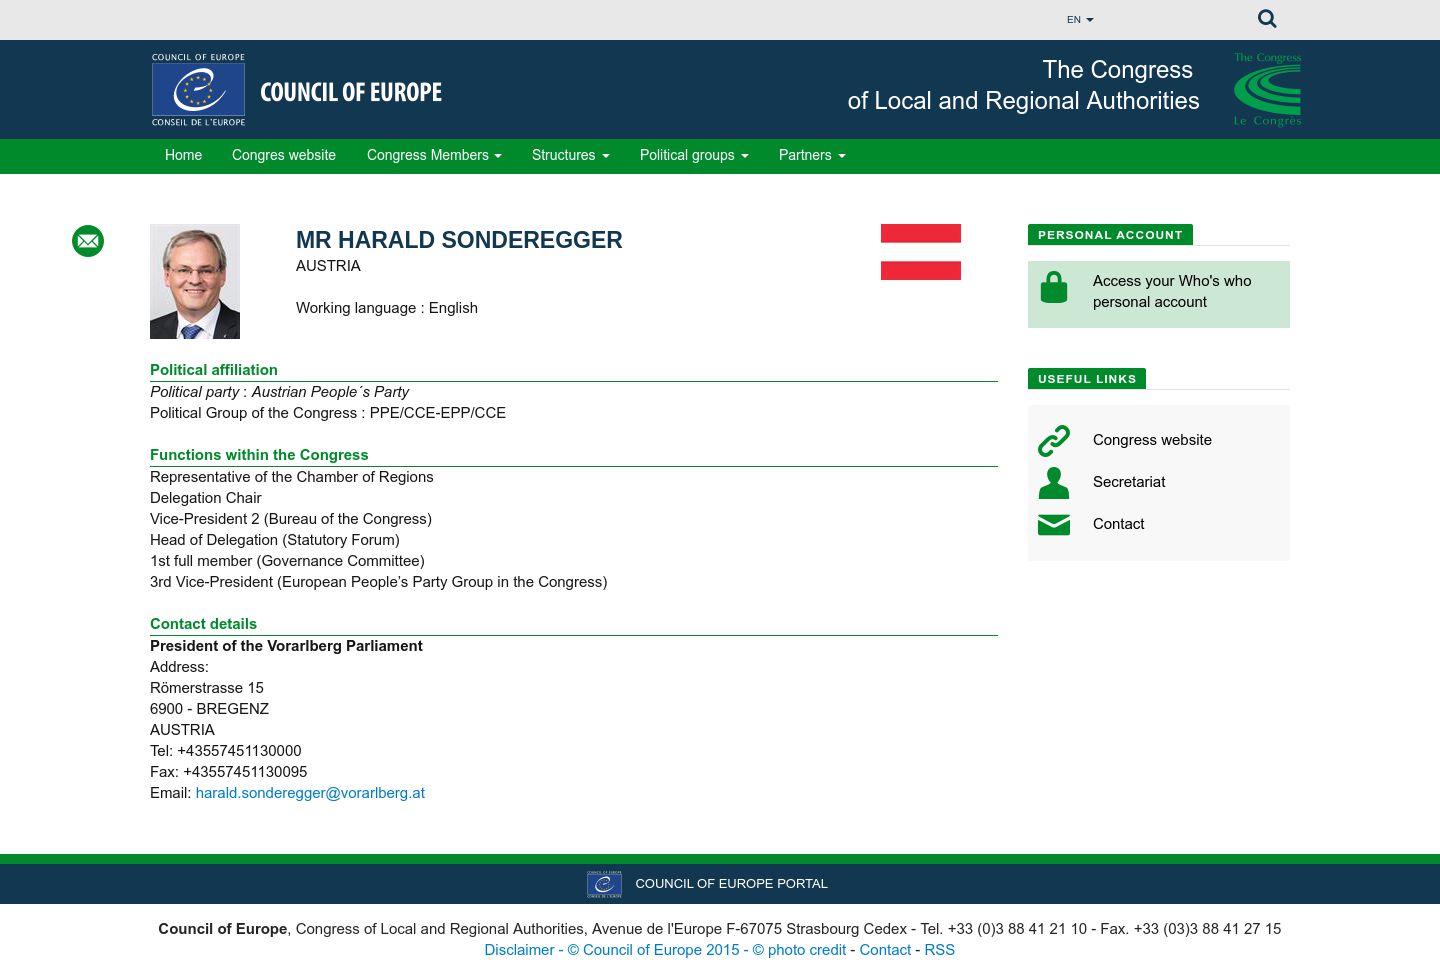Click the green envelope share icon

[88, 241]
